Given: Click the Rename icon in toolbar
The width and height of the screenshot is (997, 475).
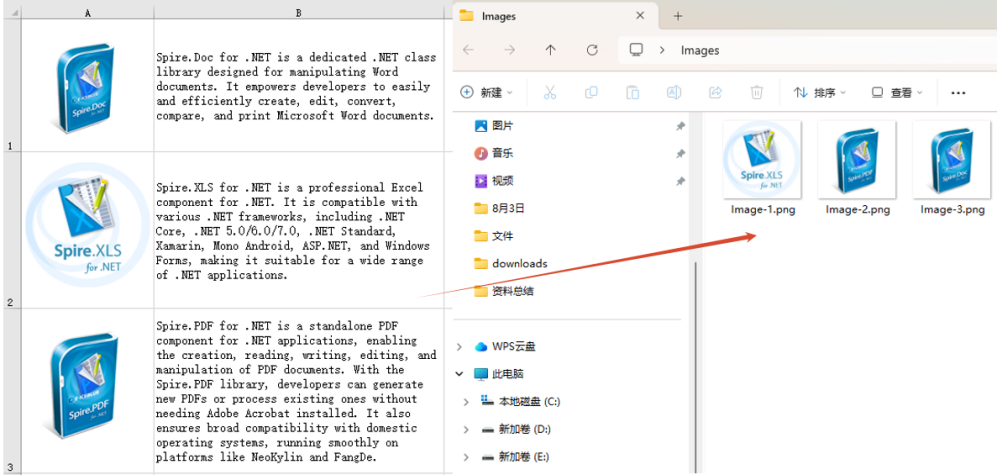Looking at the screenshot, I should pos(674,92).
